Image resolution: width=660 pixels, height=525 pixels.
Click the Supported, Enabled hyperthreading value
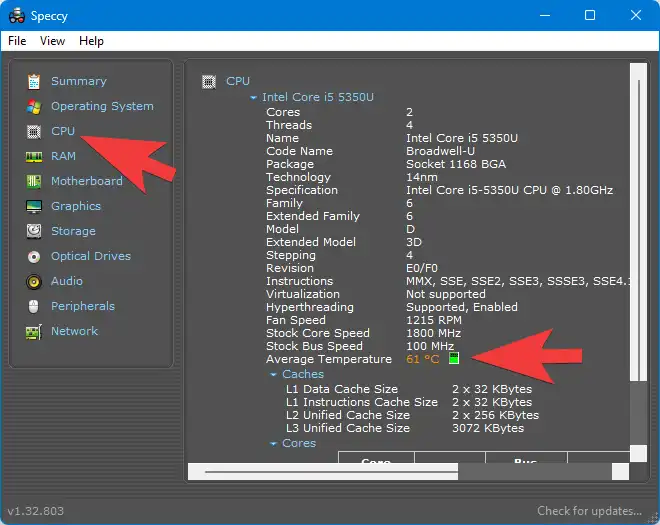(462, 307)
